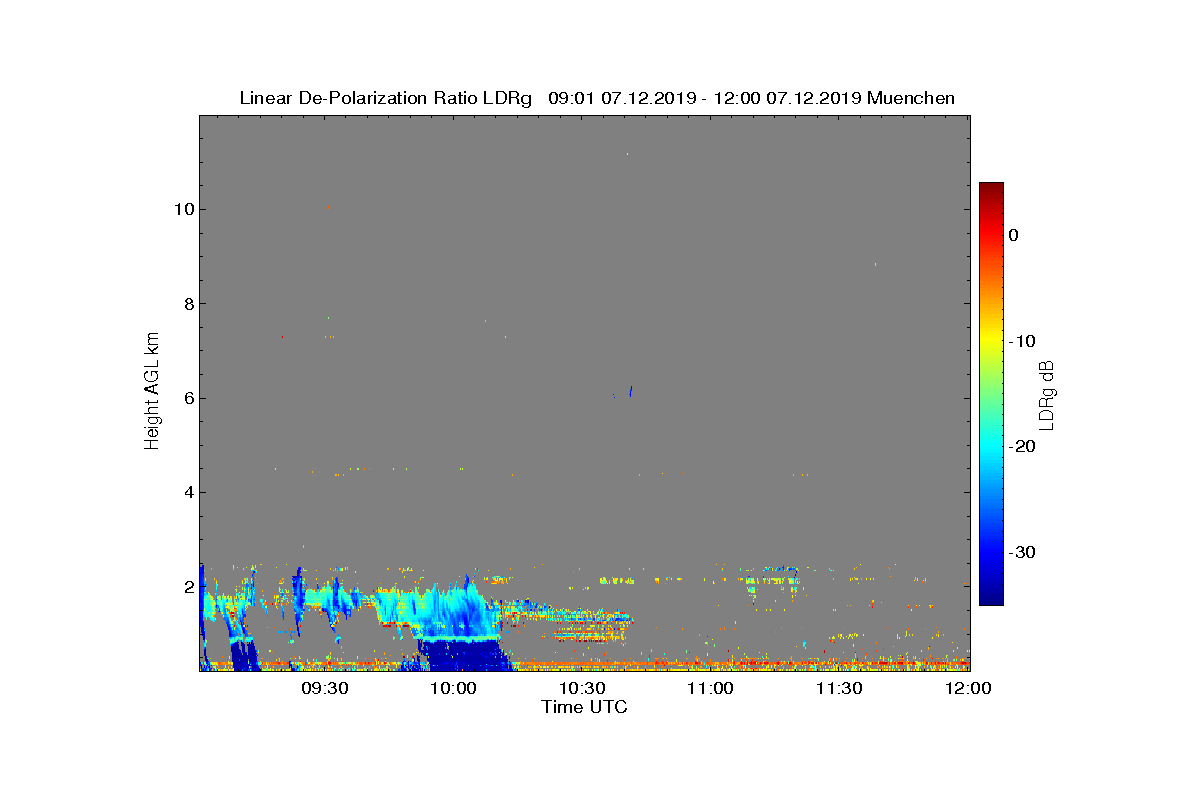This screenshot has height=800, width=1200.
Task: Click the colorbar label '-10'
Action: [1021, 341]
